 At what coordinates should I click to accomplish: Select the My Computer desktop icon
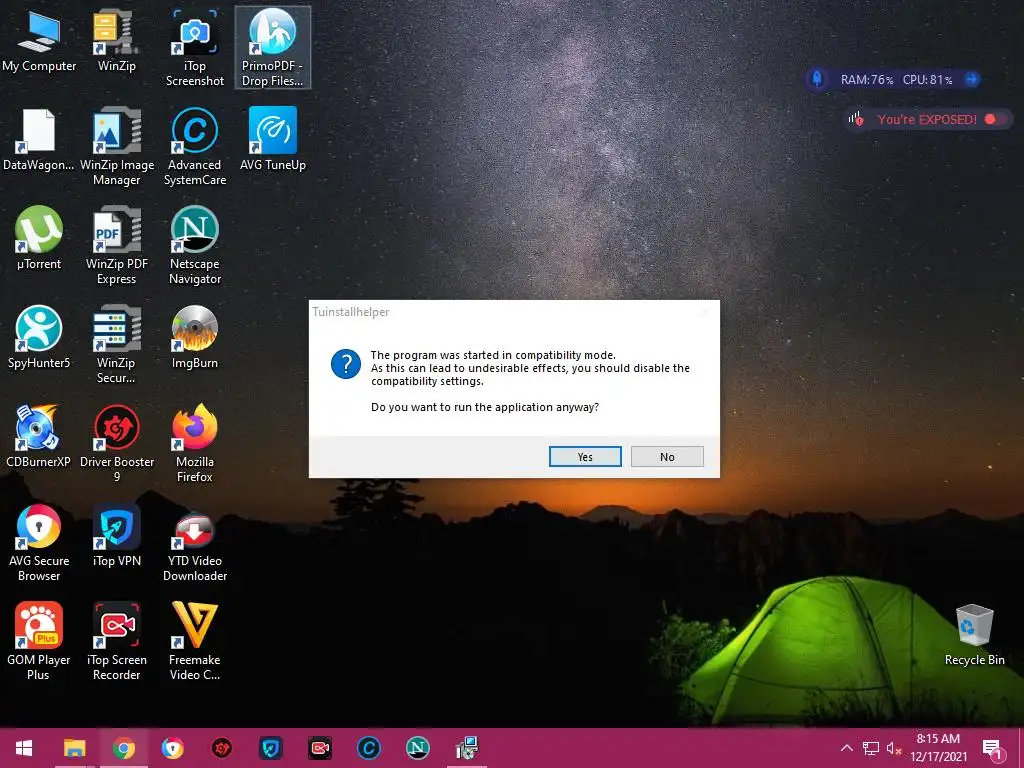[39, 42]
